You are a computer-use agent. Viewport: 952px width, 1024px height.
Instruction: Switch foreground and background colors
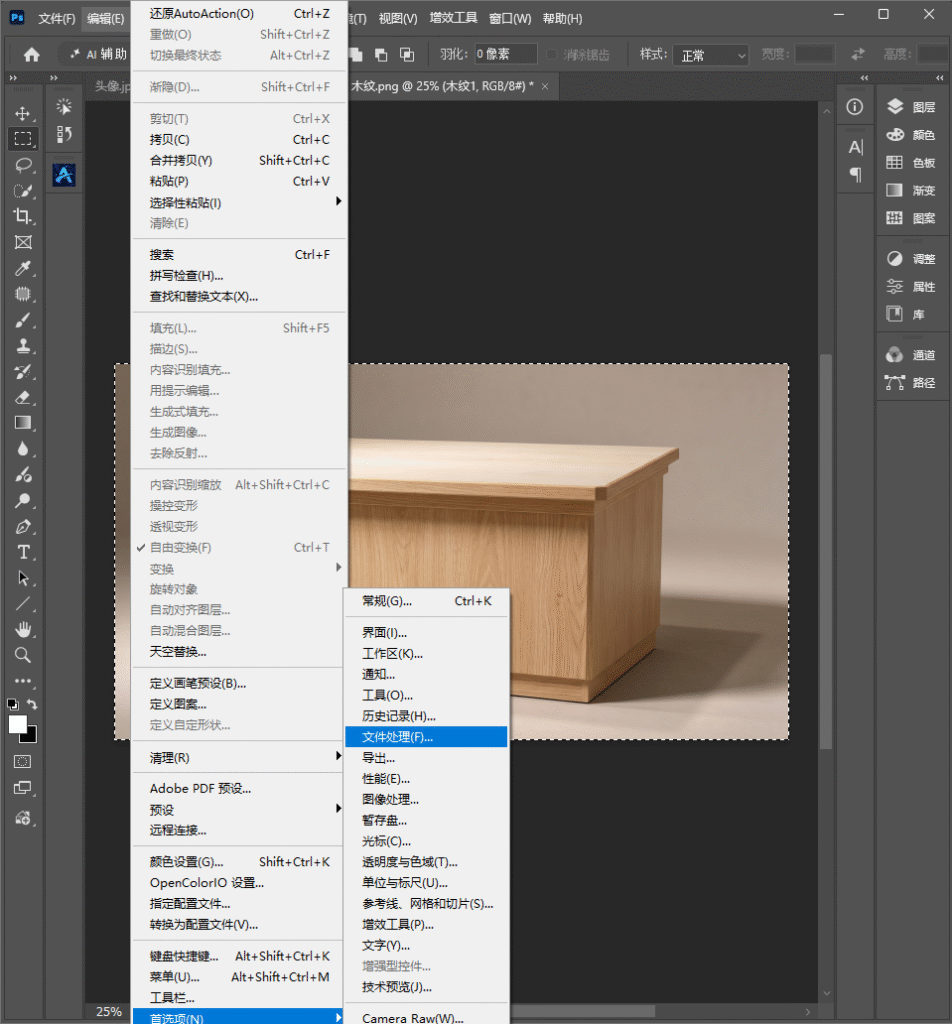pyautogui.click(x=32, y=704)
